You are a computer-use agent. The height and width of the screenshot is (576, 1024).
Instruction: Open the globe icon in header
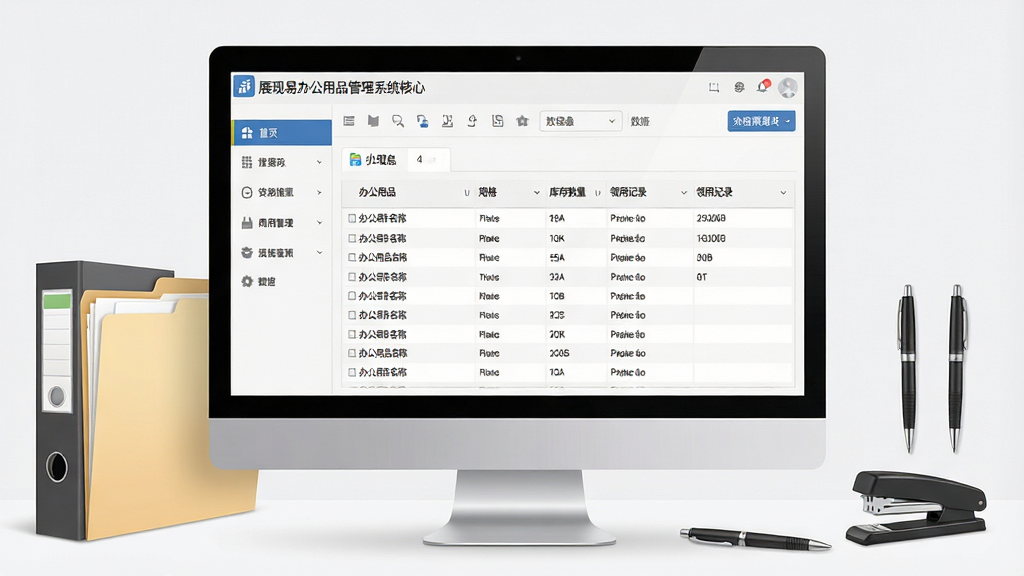[739, 87]
